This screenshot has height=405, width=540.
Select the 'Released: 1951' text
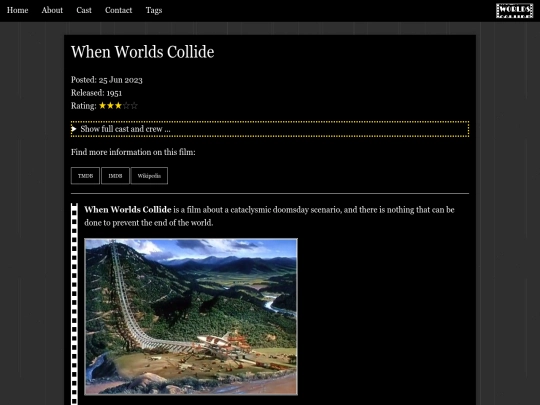pyautogui.click(x=96, y=93)
